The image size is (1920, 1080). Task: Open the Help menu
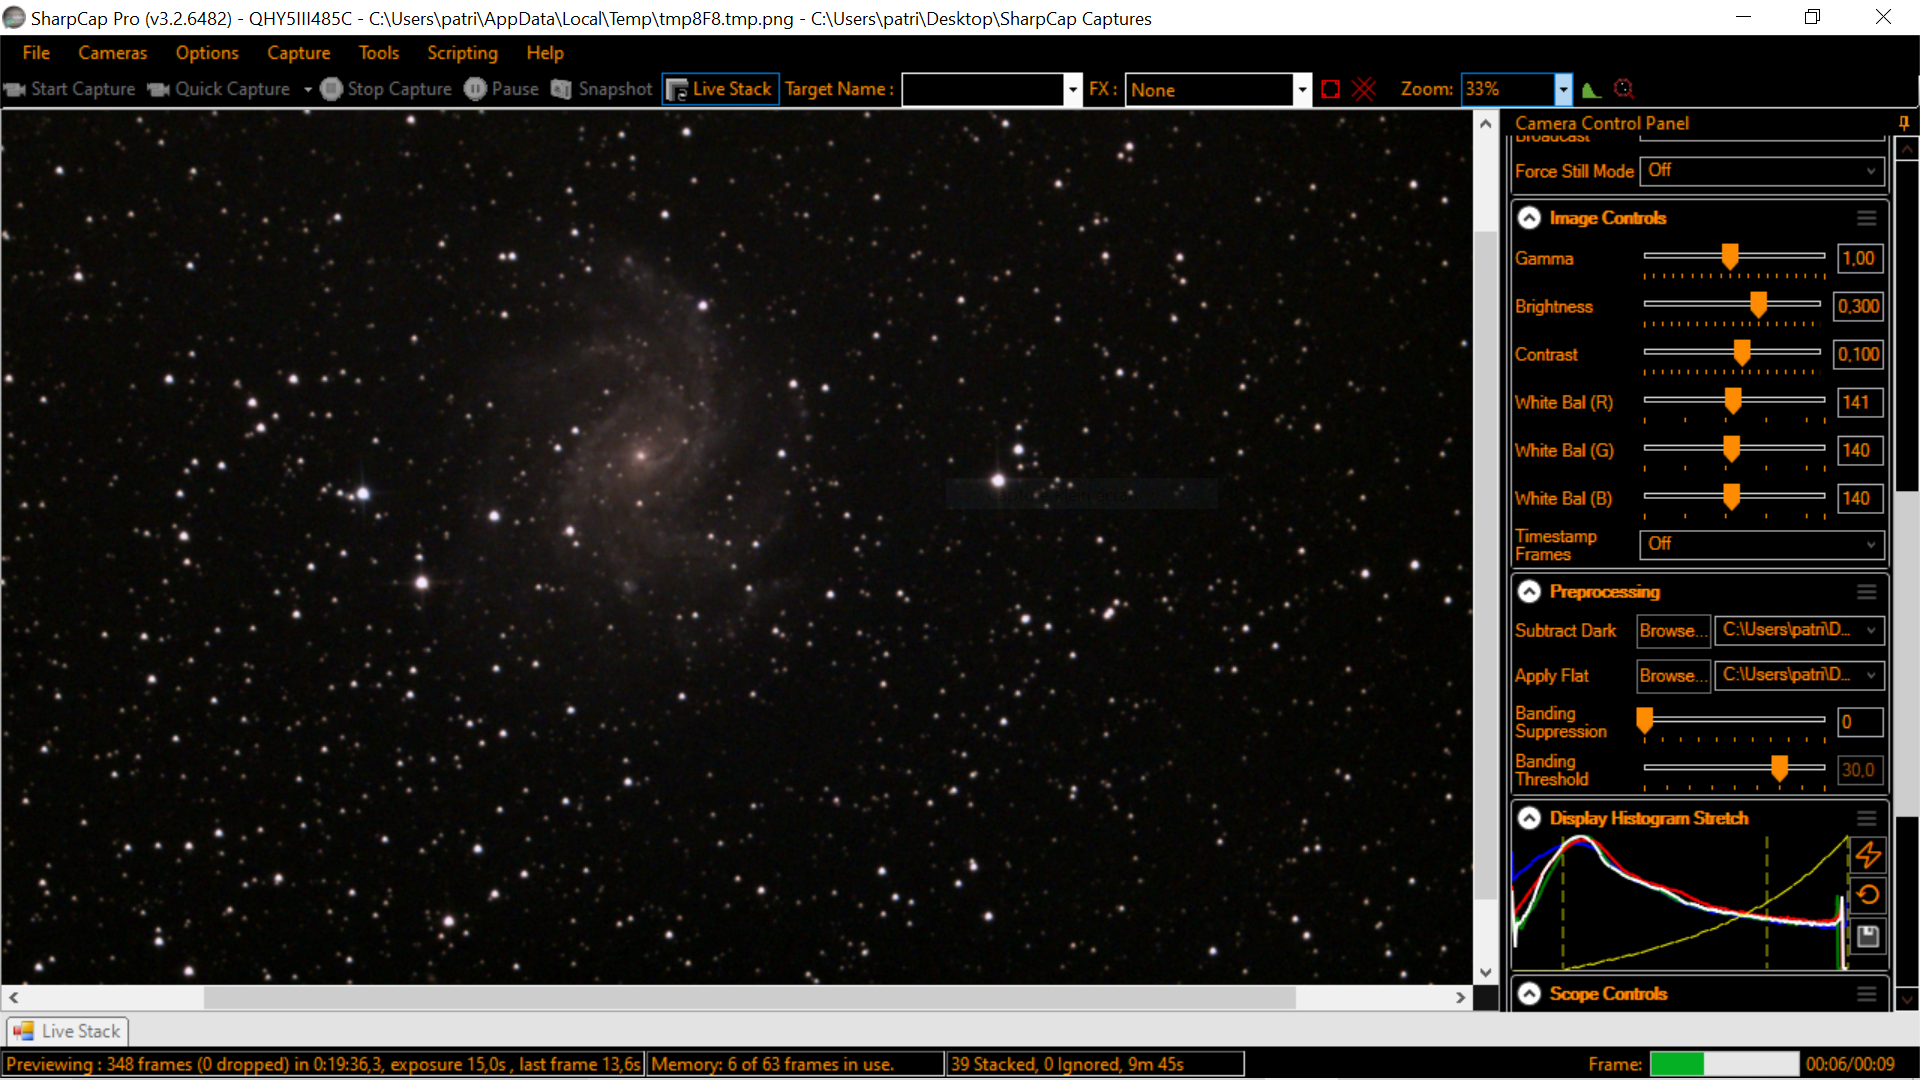(x=545, y=53)
